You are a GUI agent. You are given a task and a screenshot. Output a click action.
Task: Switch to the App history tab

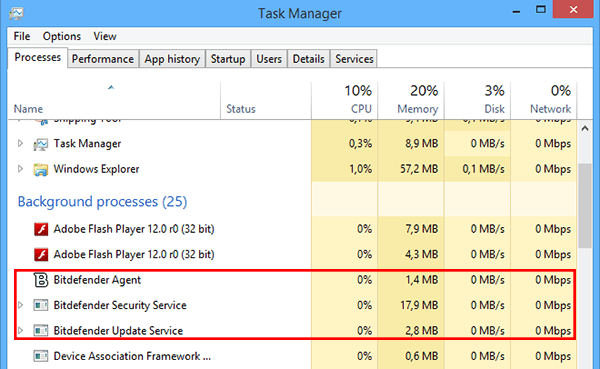172,59
